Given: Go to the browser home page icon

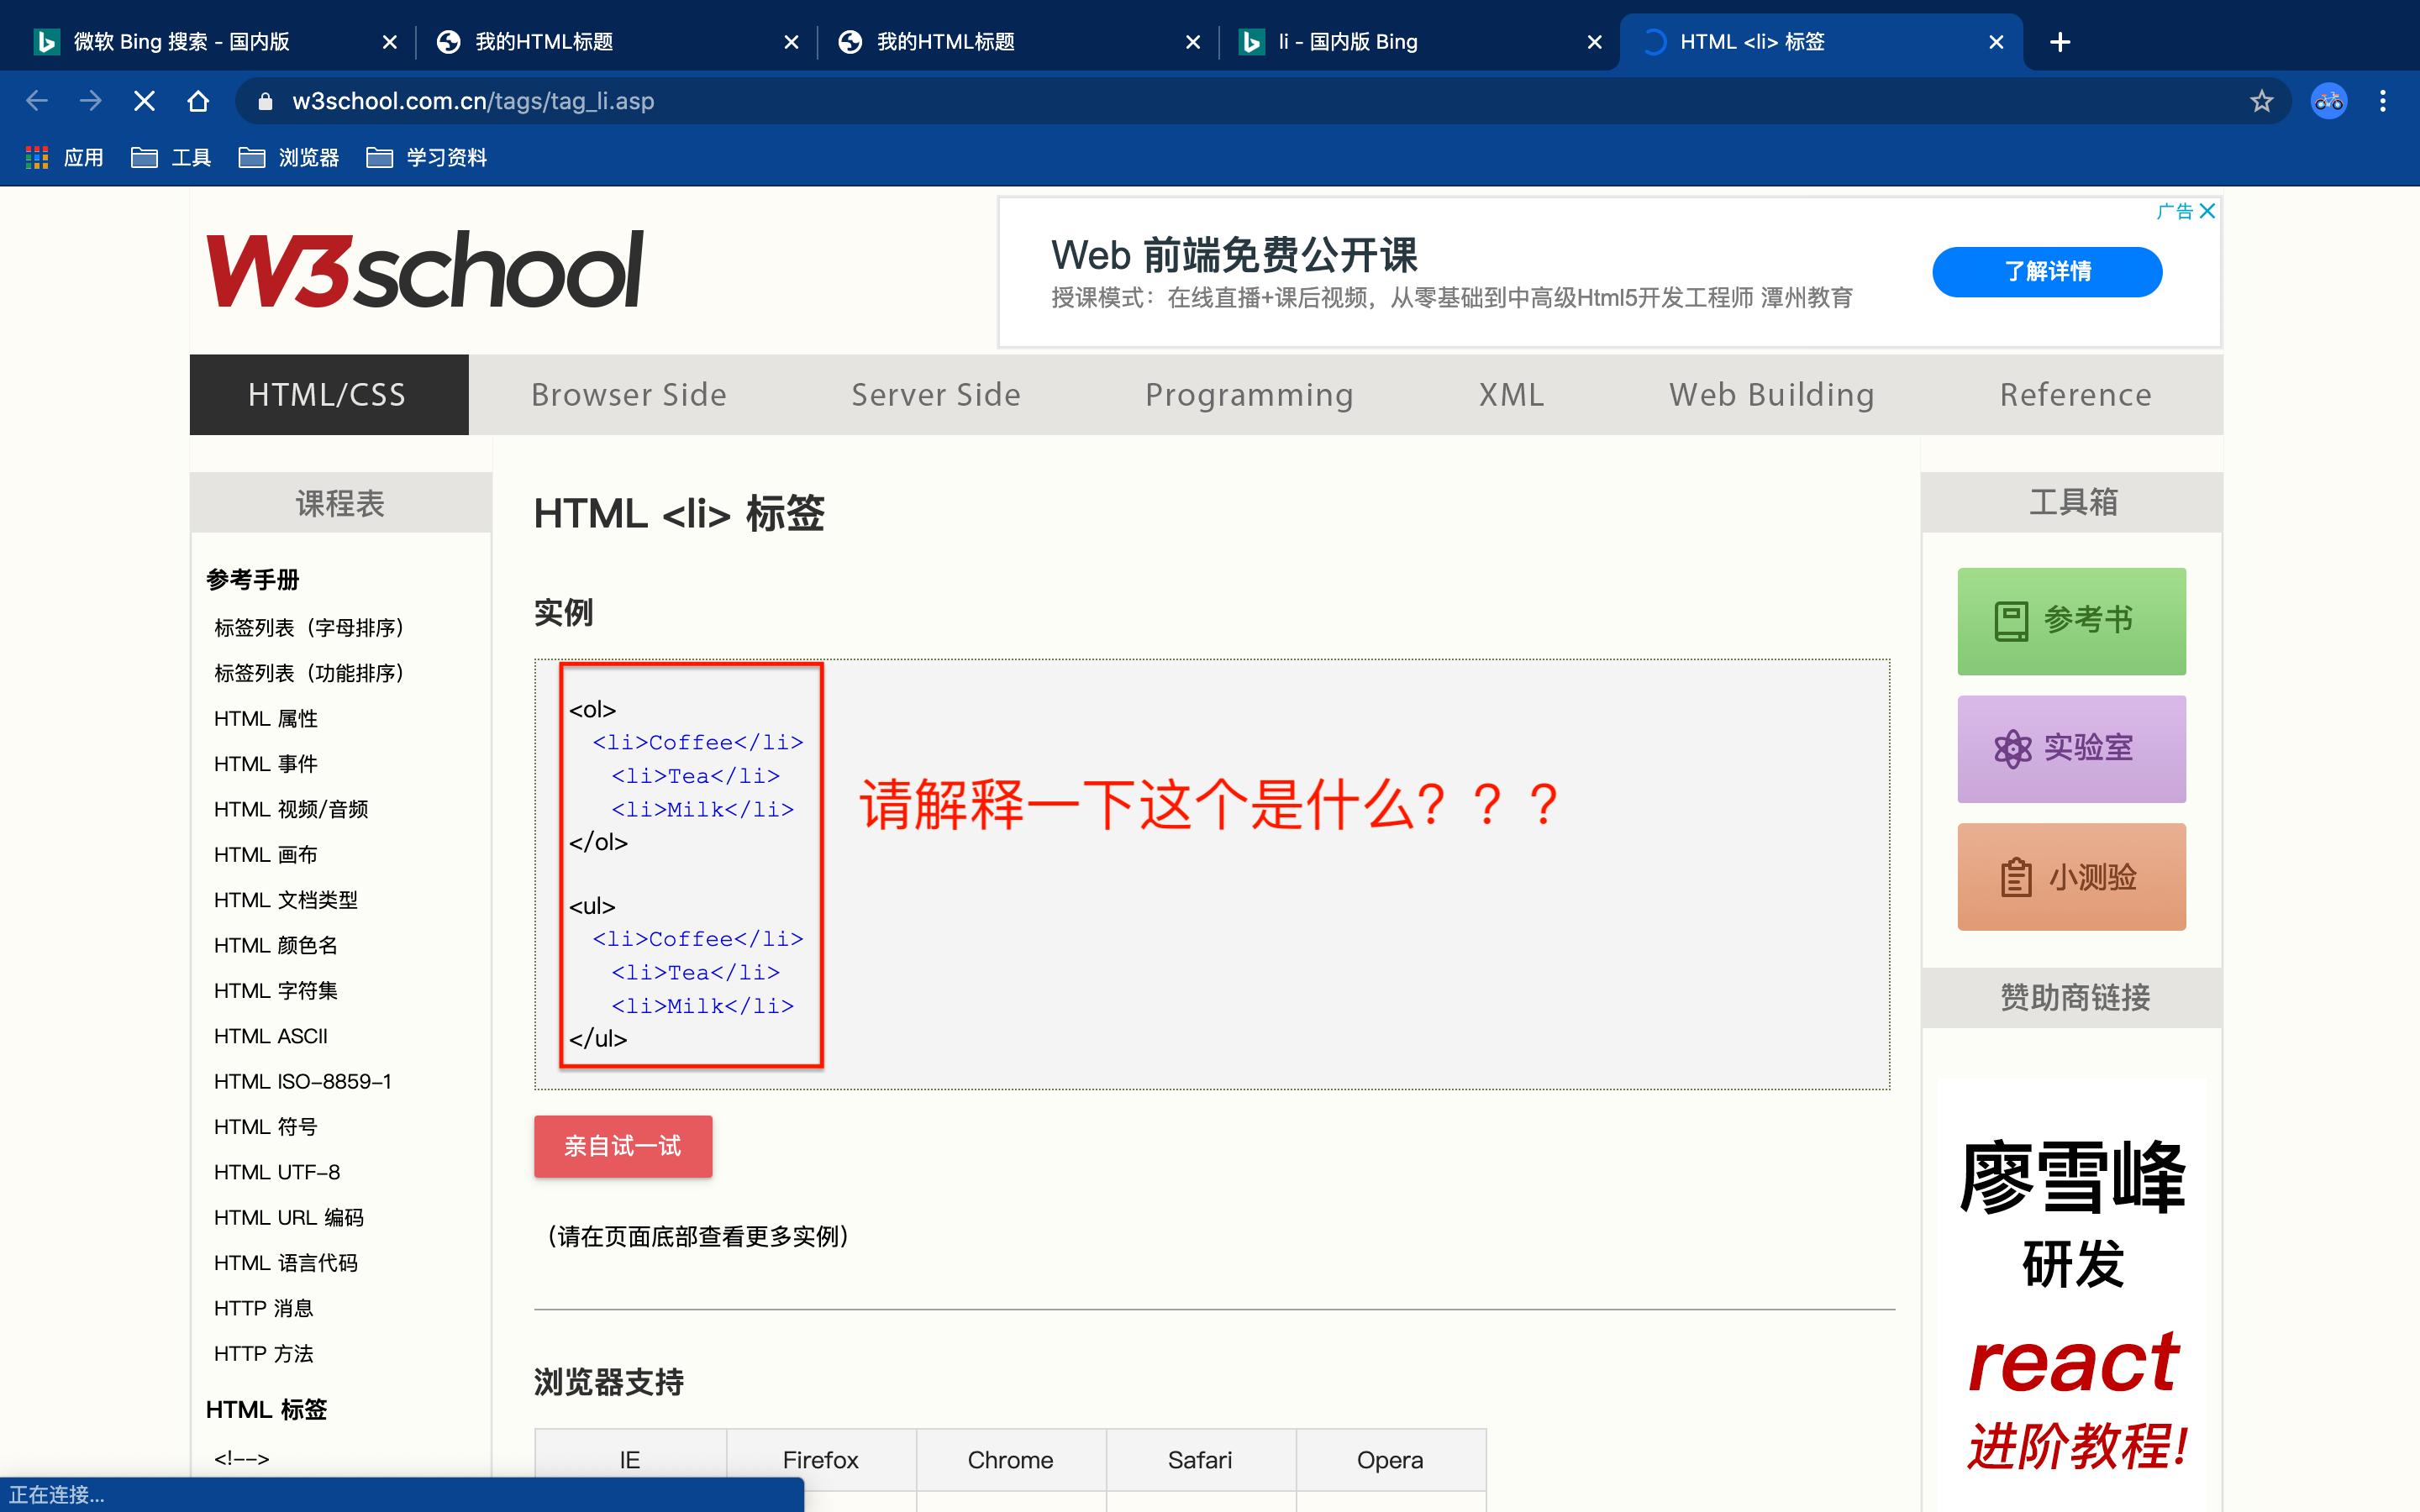Looking at the screenshot, I should [198, 101].
